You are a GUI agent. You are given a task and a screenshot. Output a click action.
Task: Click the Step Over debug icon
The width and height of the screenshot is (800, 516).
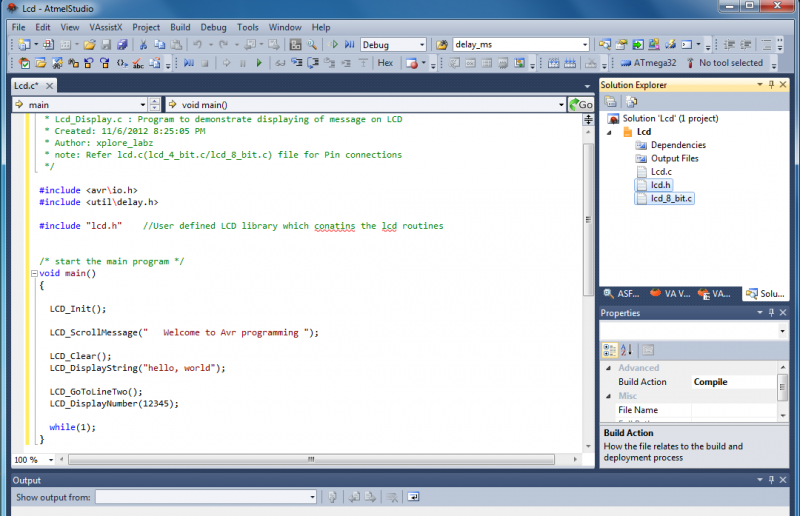click(313, 63)
